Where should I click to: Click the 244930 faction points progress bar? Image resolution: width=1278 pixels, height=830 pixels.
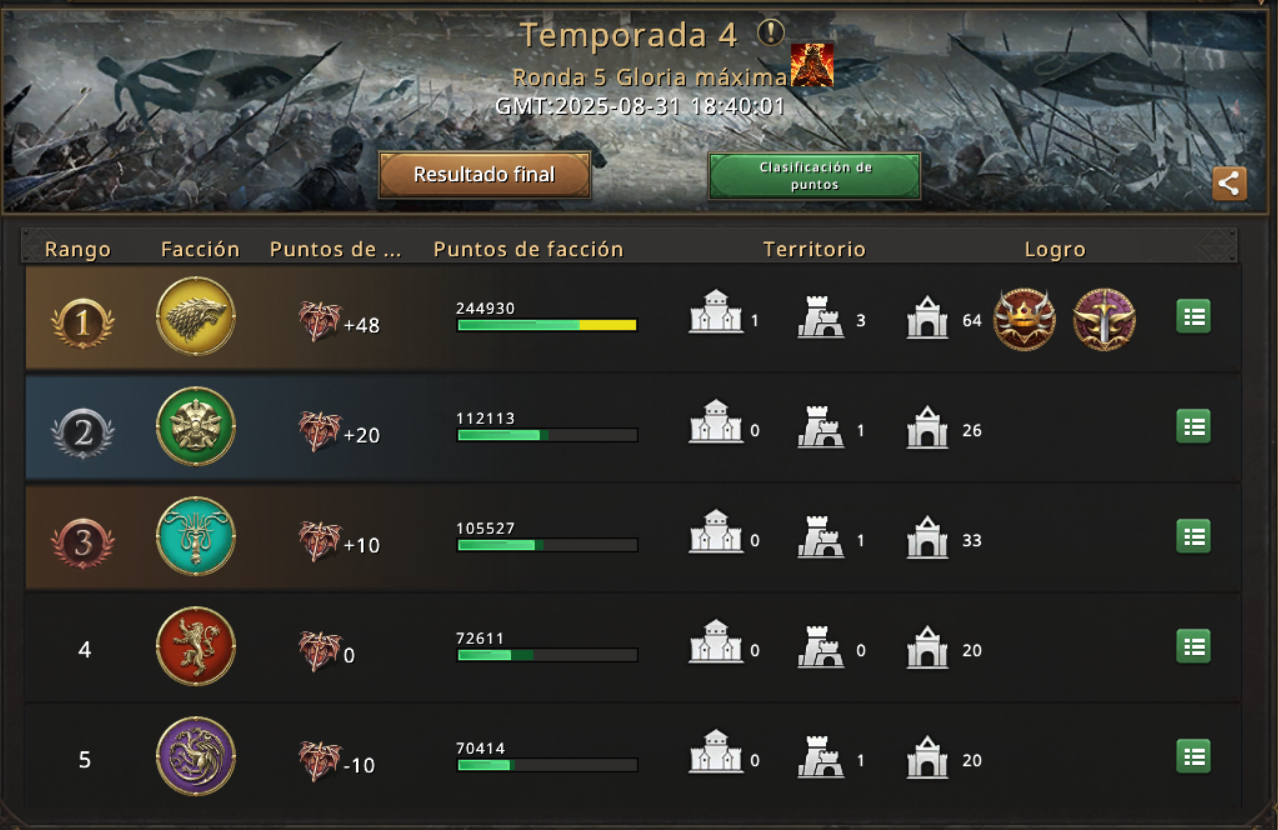(x=547, y=325)
